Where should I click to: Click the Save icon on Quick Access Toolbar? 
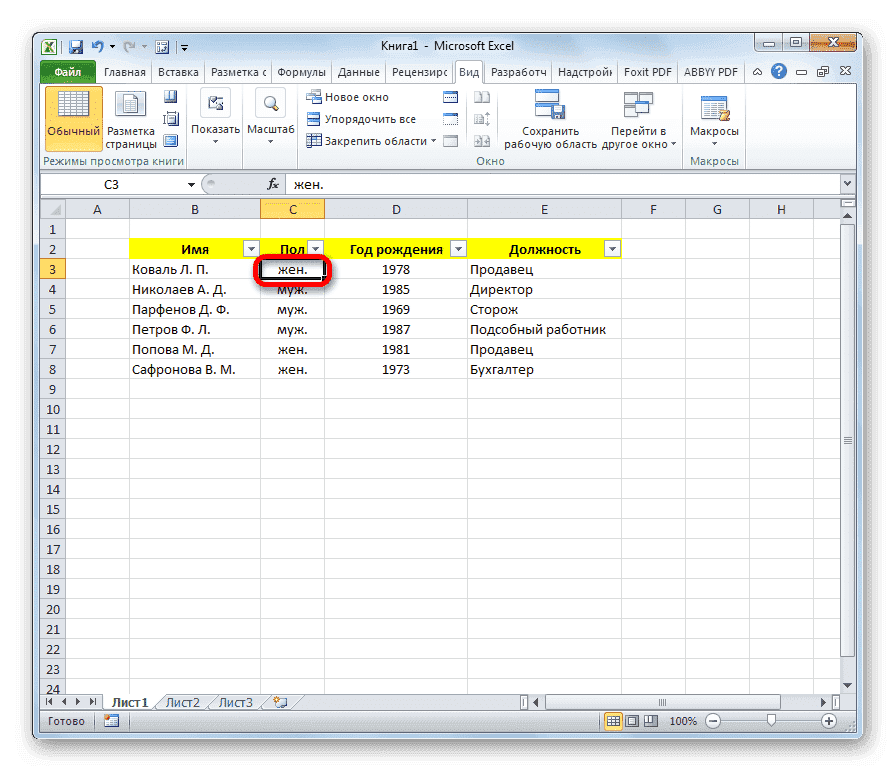[x=76, y=46]
